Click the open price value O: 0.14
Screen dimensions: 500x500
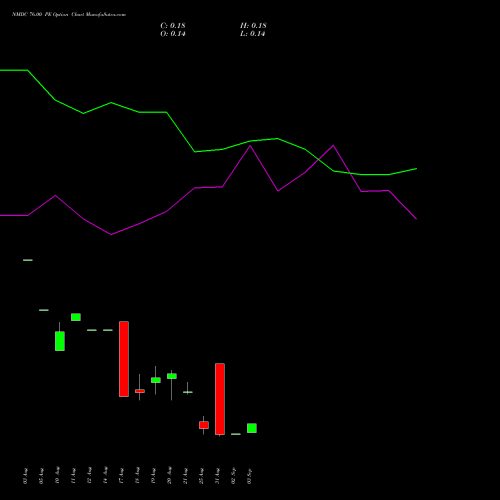pos(173,34)
